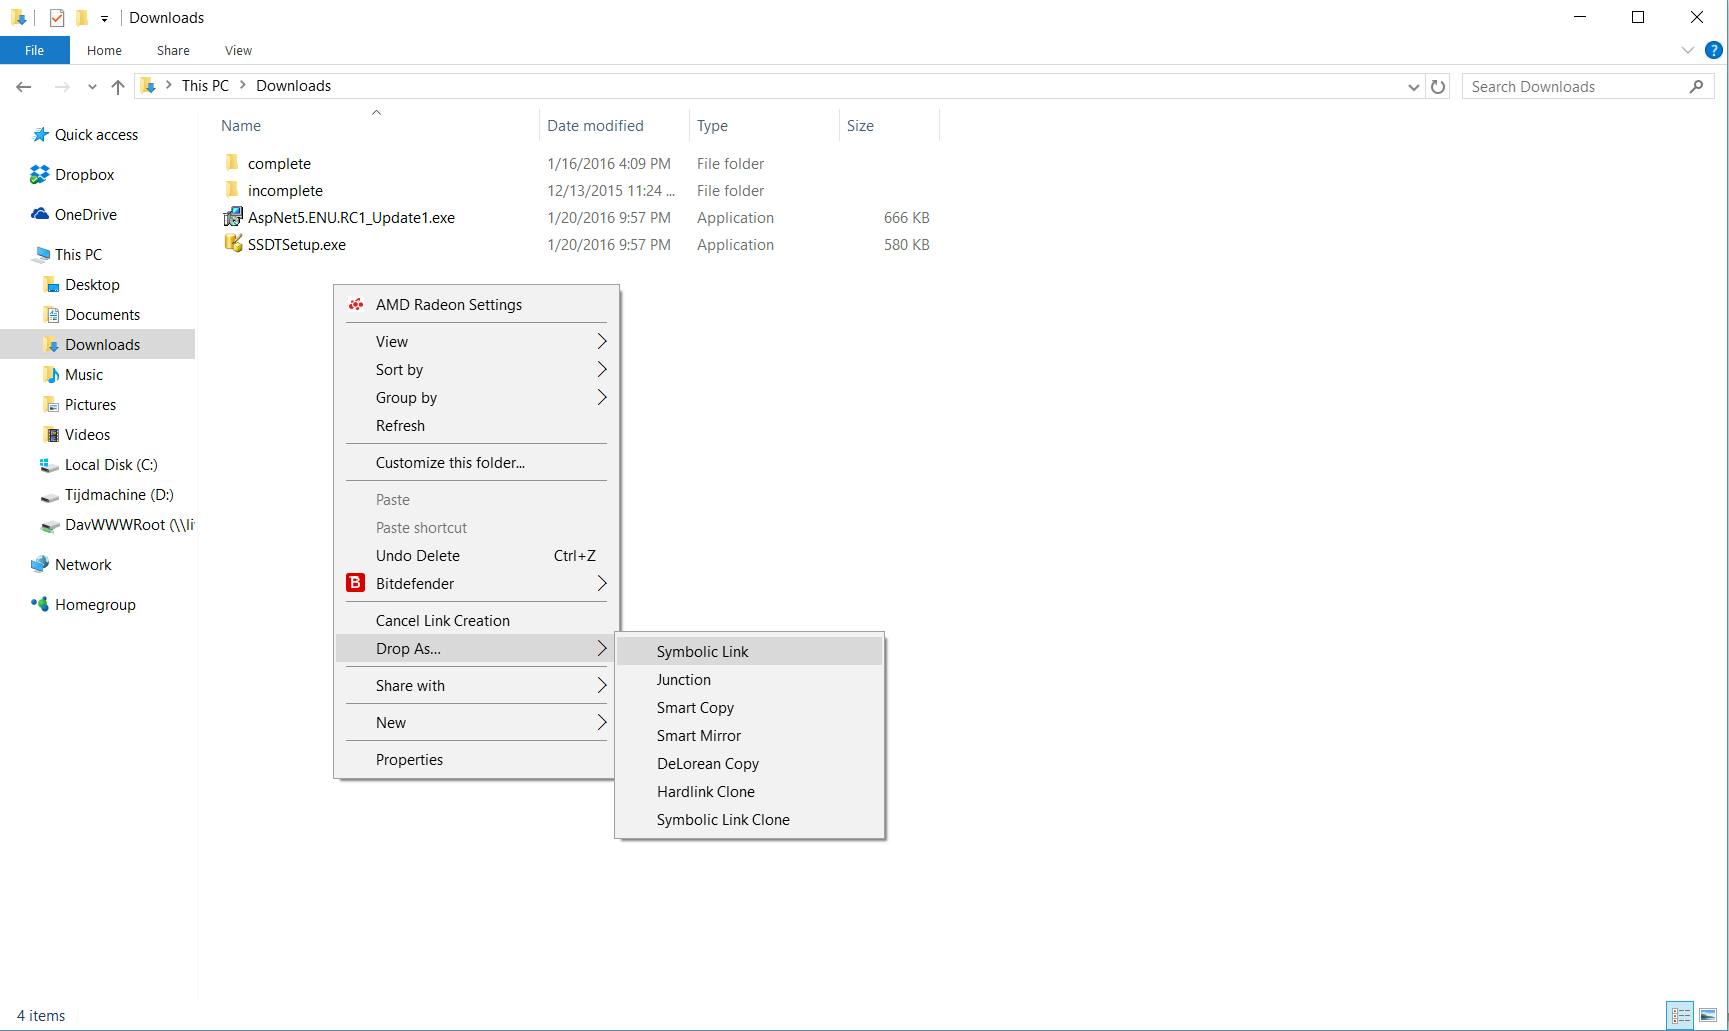
Task: Switch to the View ribbon tab
Action: coord(238,50)
